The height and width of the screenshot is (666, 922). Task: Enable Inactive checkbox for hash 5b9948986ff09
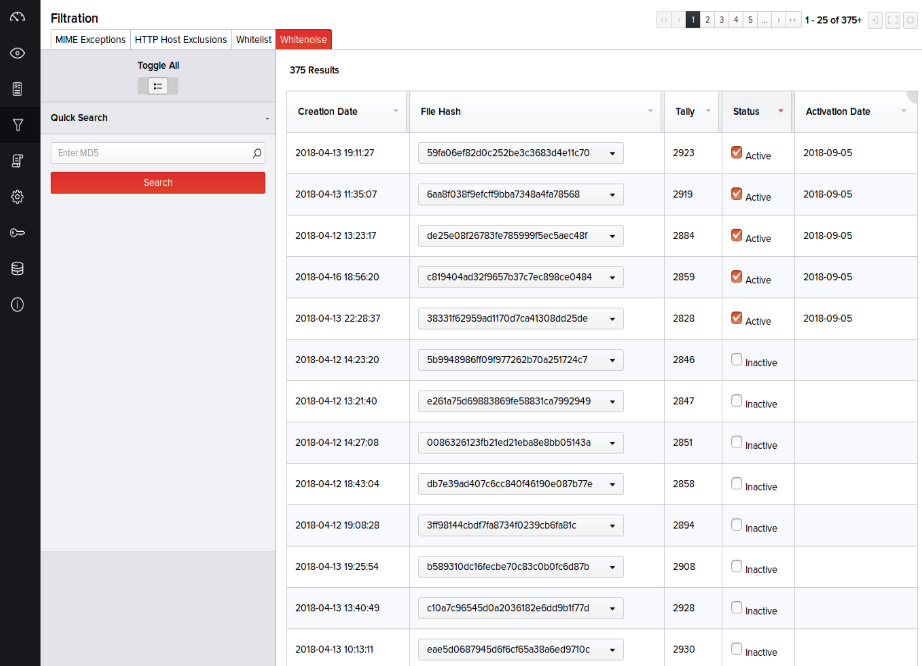[x=737, y=359]
